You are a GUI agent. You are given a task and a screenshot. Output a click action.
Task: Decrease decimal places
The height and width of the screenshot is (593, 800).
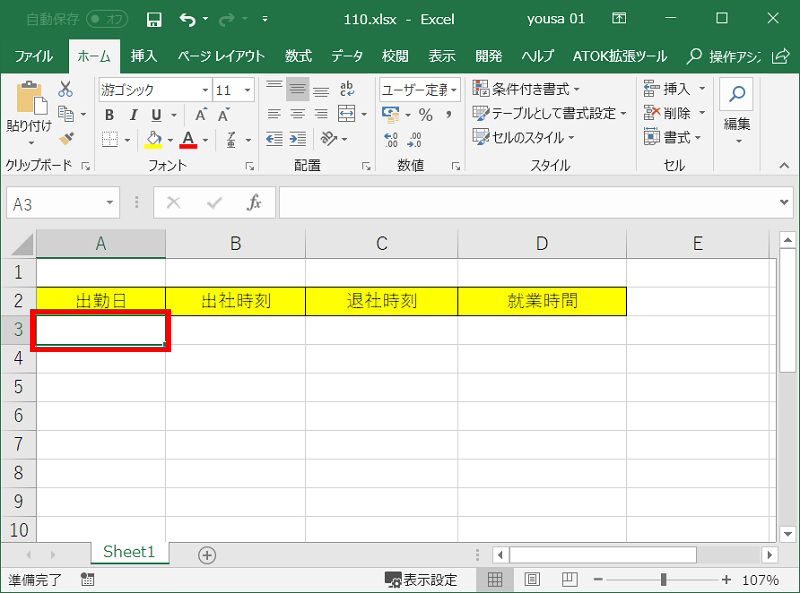point(414,139)
